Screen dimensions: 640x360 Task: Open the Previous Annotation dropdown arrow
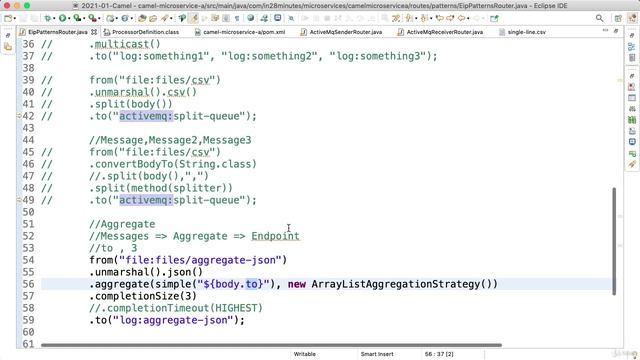click(x=431, y=18)
